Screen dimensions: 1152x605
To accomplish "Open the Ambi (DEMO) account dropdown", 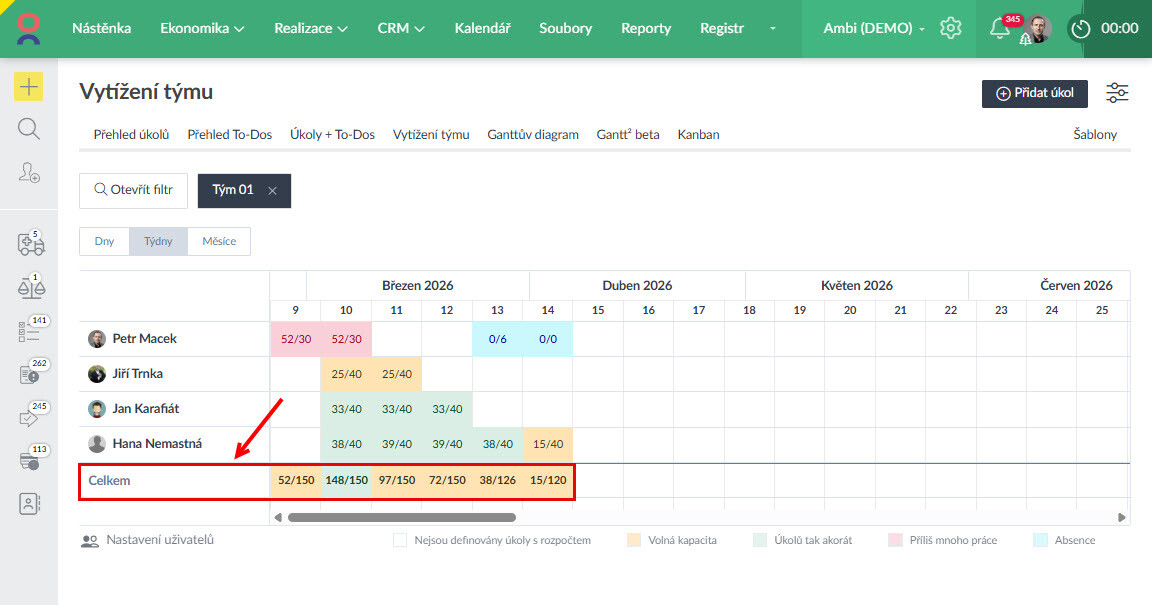I will point(874,28).
